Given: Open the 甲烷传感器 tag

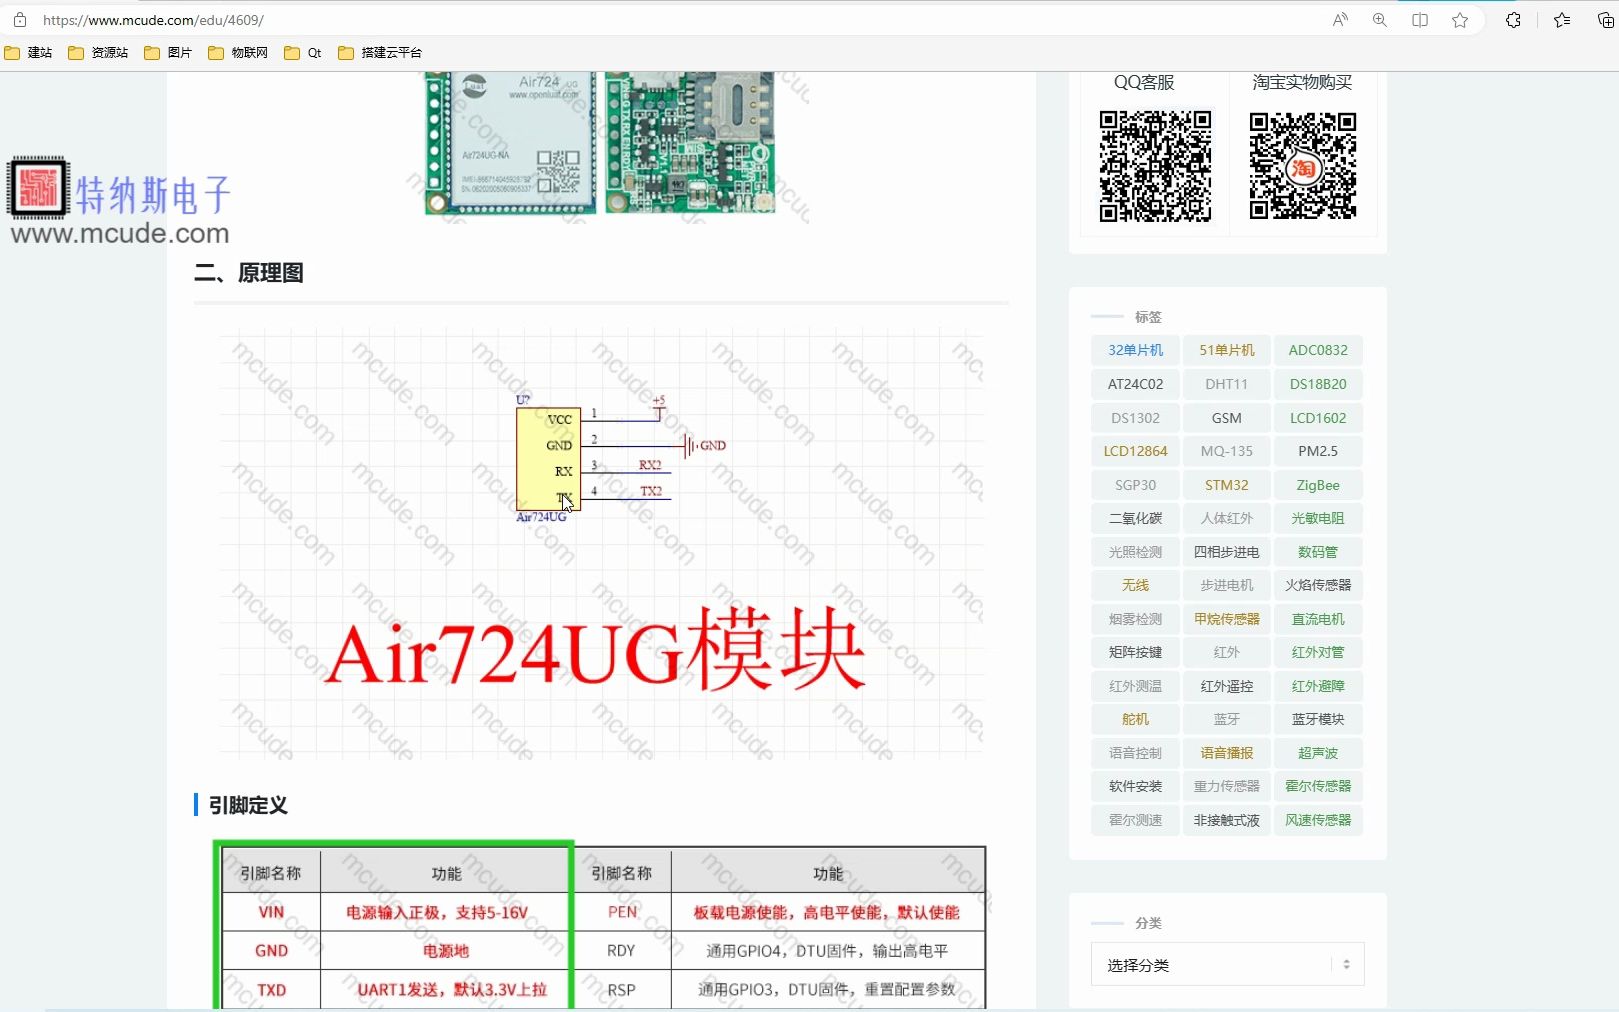Looking at the screenshot, I should pos(1227,619).
